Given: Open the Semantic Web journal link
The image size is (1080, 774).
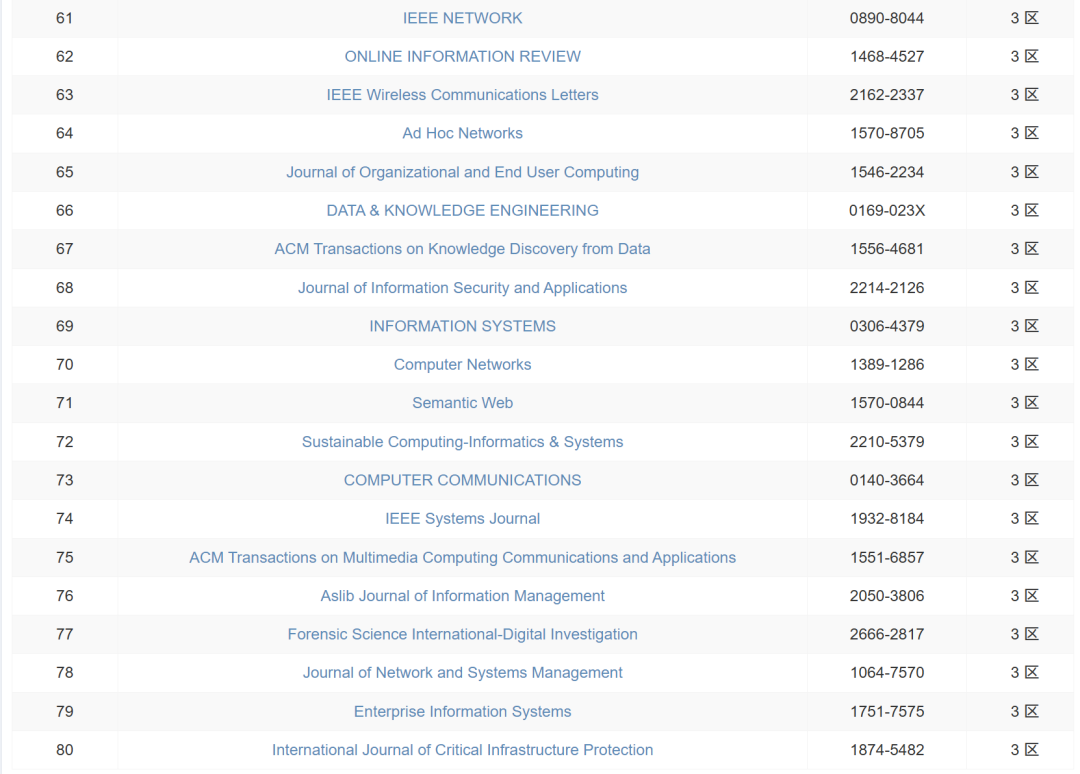Looking at the screenshot, I should tap(462, 403).
